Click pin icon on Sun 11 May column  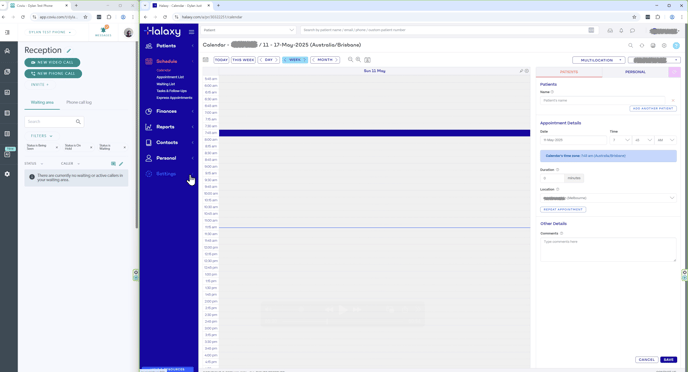(x=521, y=71)
